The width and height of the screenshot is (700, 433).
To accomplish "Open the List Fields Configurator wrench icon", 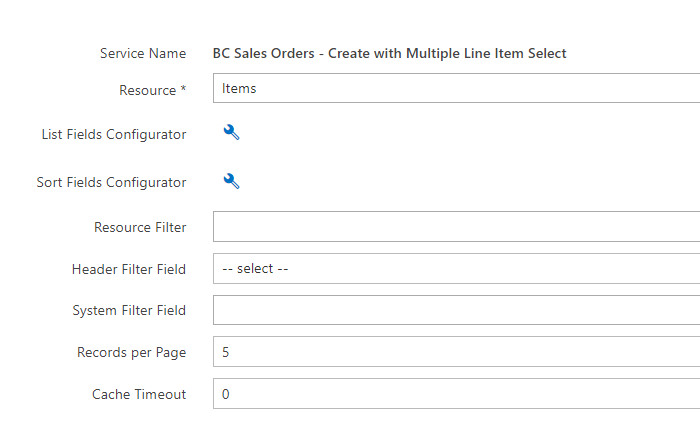I will (x=231, y=133).
